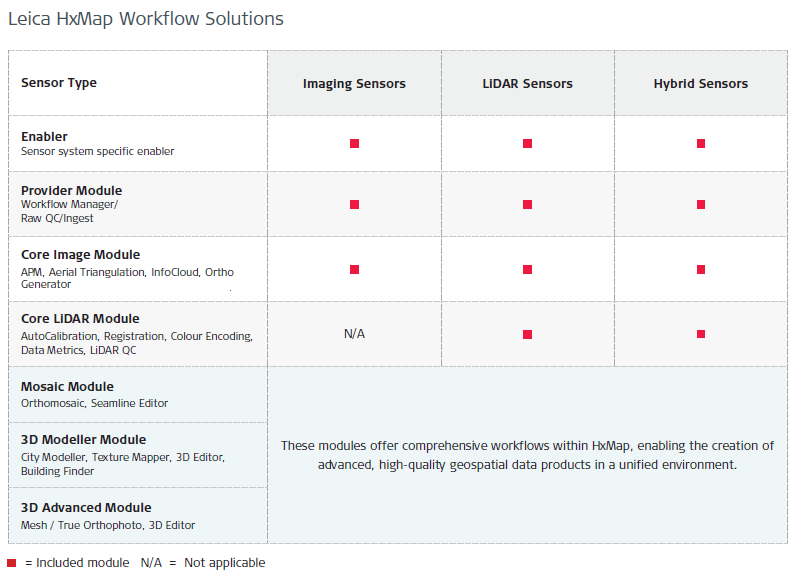This screenshot has height=576, width=799.
Task: Click Core Image Module marker under Hybrid Sensors
Action: click(701, 269)
